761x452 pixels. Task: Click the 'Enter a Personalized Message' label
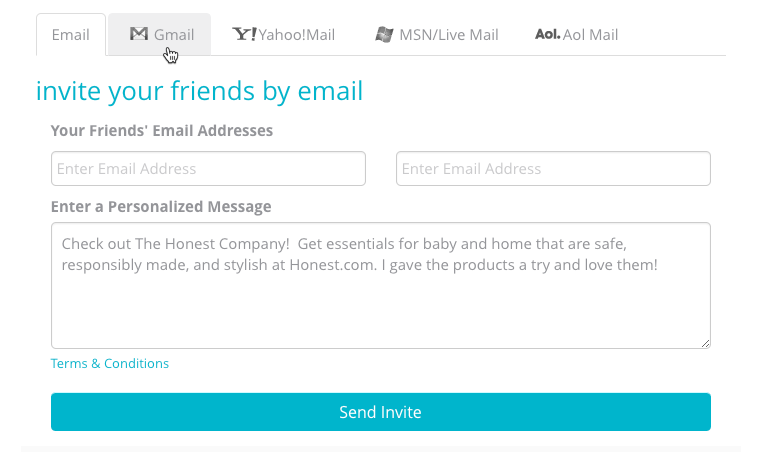(x=161, y=206)
